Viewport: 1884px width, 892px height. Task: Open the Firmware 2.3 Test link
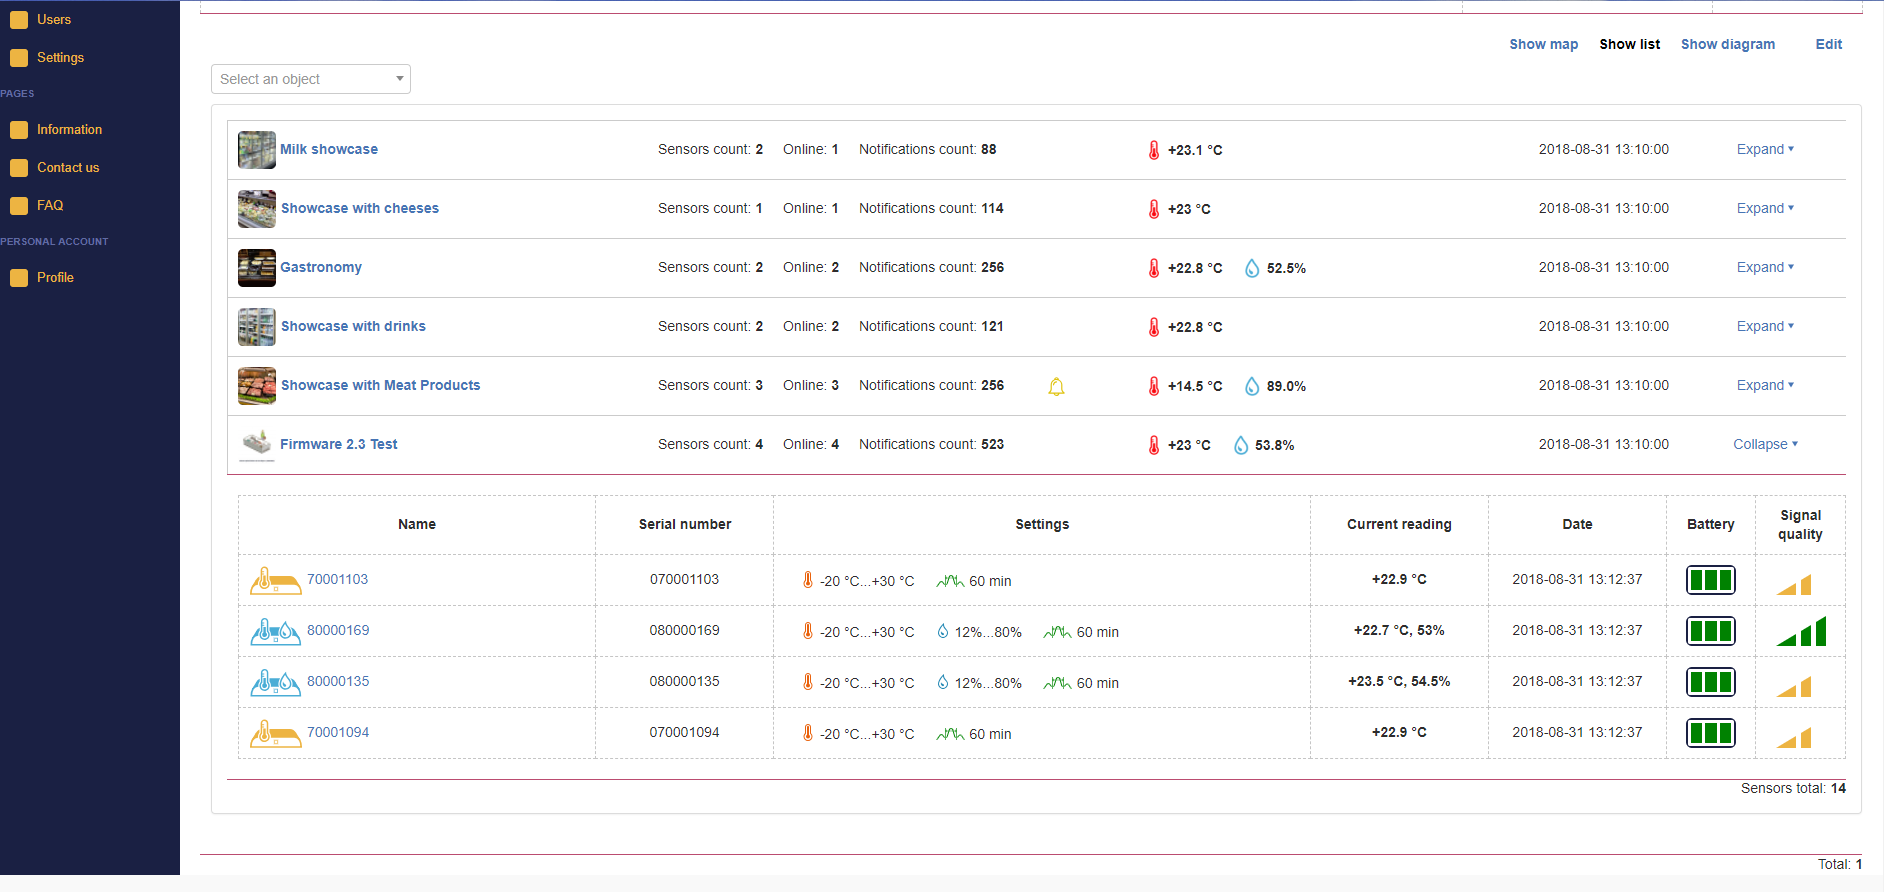(x=338, y=444)
